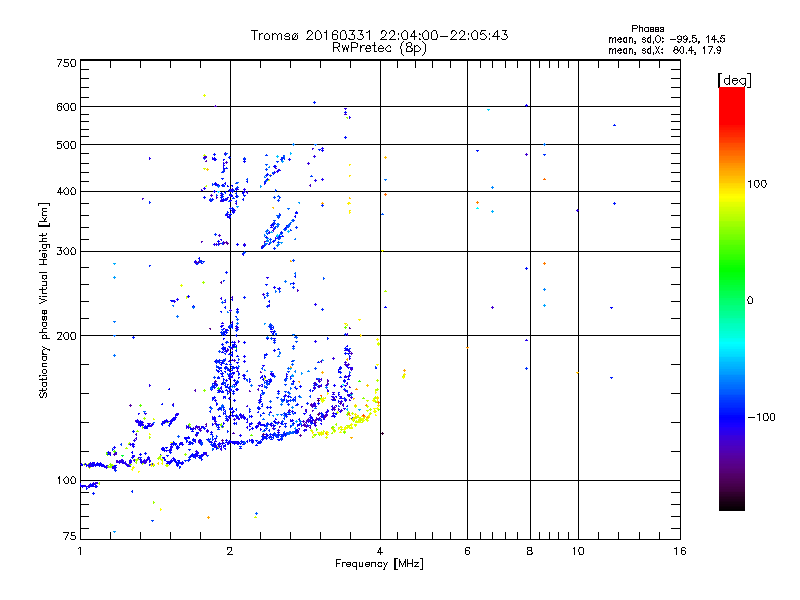This screenshot has width=800, height=600.
Task: Click the y-axis tick label '500'
Action: coord(66,145)
